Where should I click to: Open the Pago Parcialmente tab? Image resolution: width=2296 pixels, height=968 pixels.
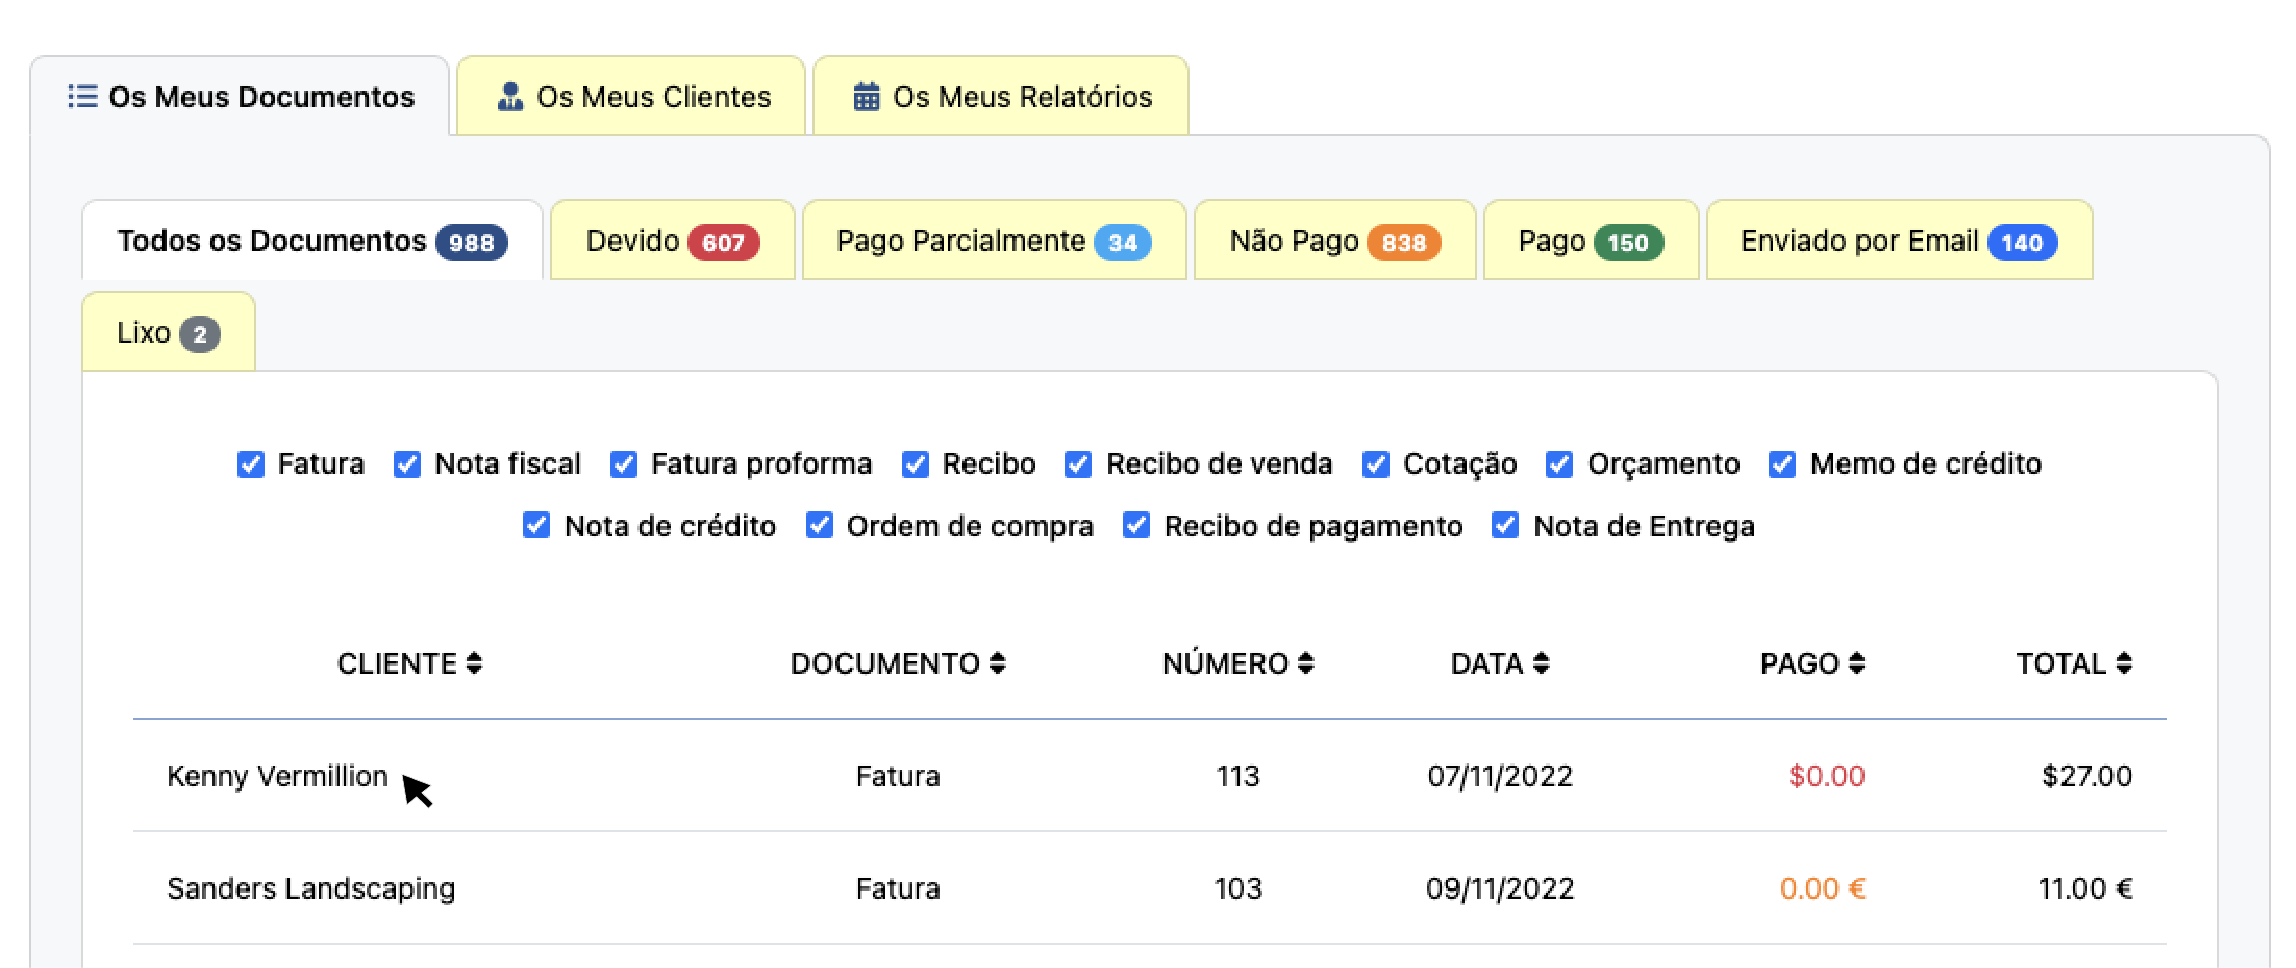click(994, 241)
